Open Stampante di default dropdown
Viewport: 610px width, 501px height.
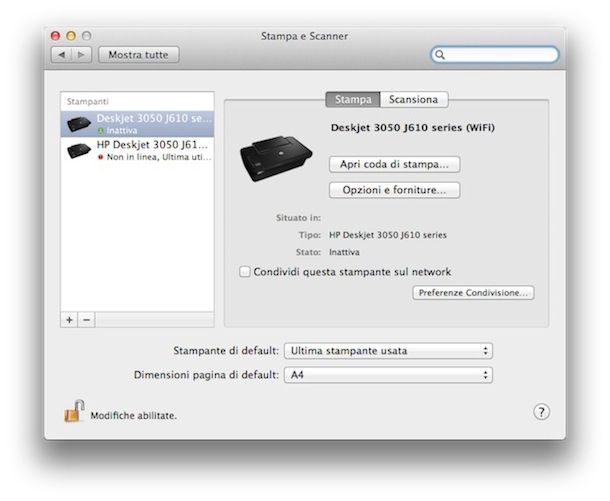[388, 351]
